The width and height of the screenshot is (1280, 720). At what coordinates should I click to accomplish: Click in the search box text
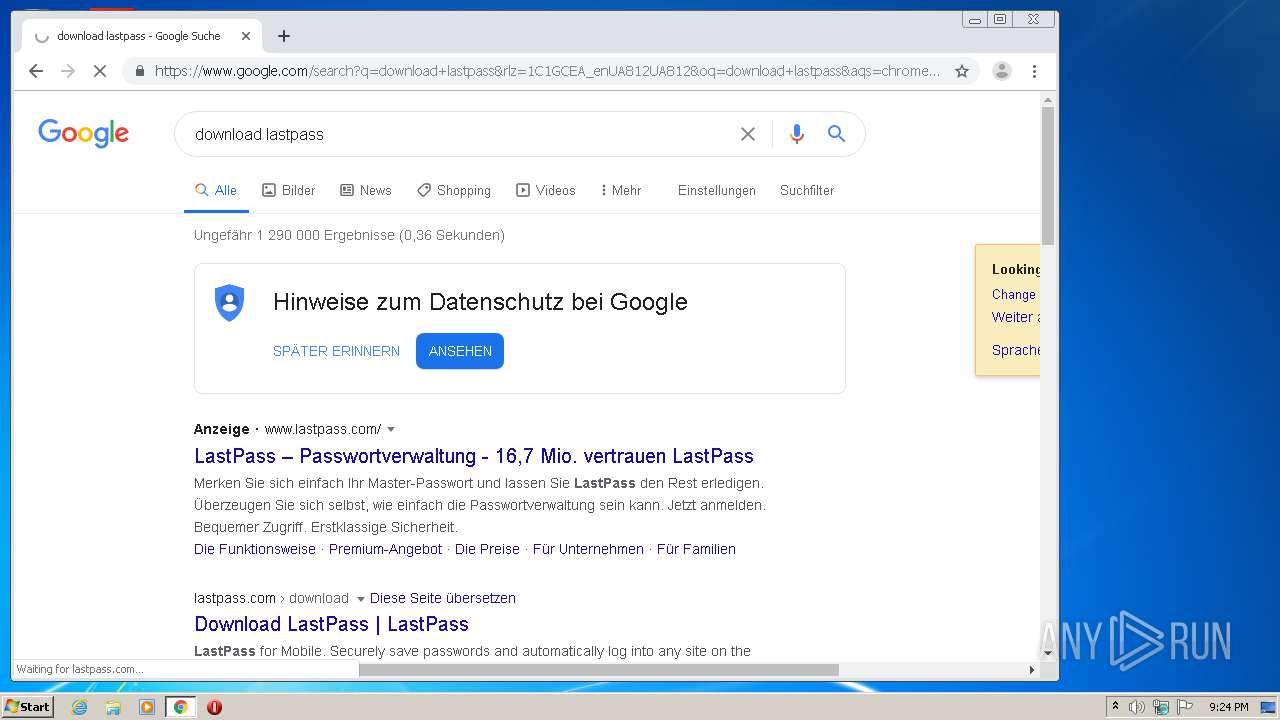click(x=259, y=134)
